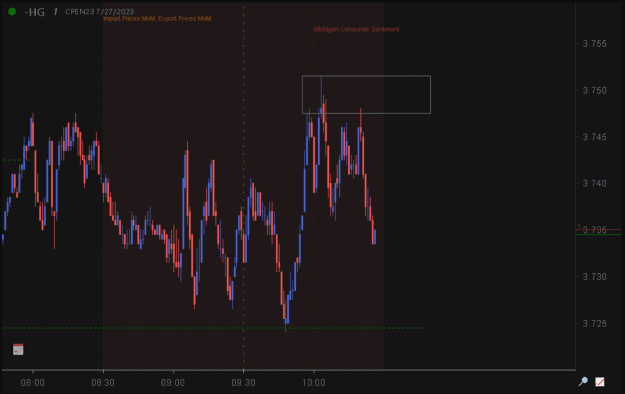Click the 08:00 time axis label

pyautogui.click(x=33, y=383)
